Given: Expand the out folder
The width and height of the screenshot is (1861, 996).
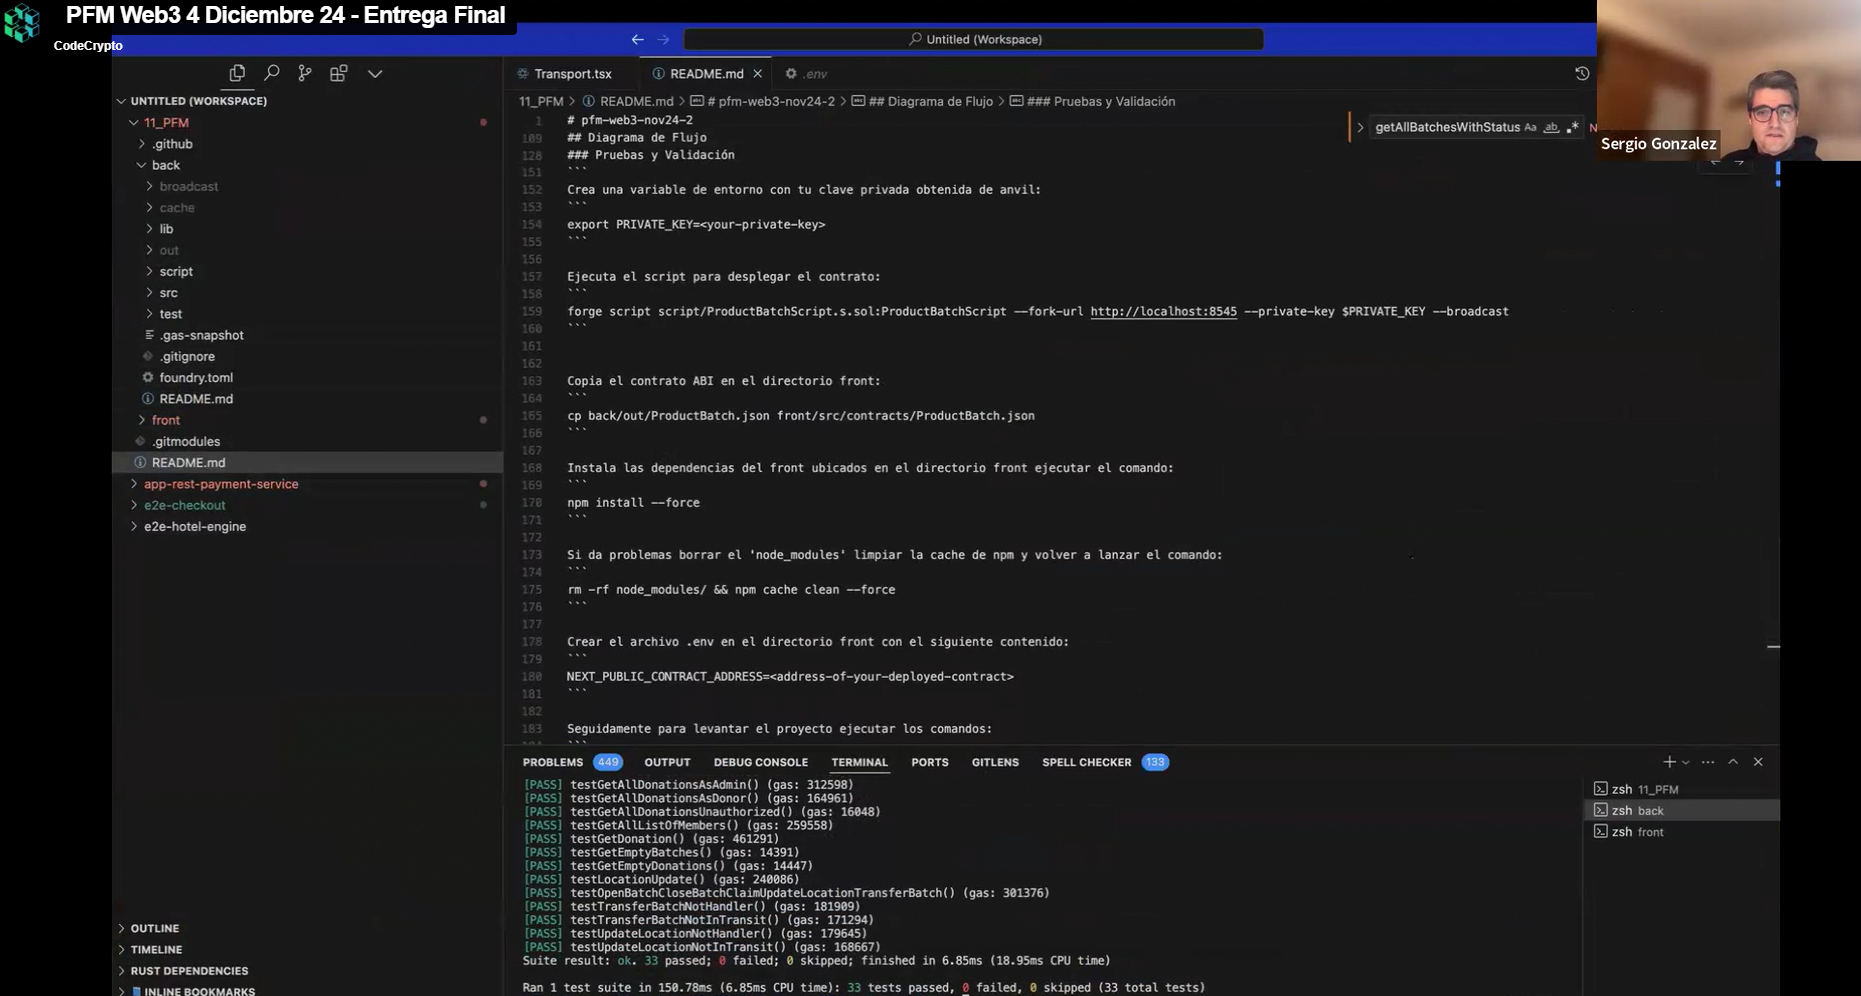Looking at the screenshot, I should [x=169, y=250].
